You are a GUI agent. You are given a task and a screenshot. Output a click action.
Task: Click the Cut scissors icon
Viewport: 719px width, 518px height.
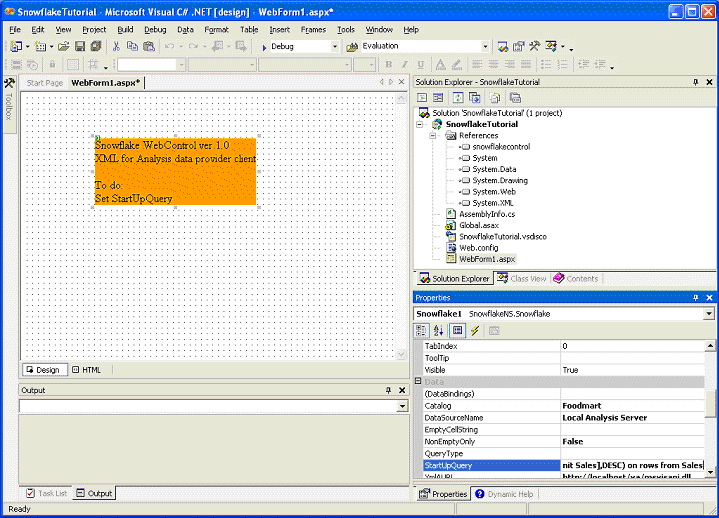(116, 46)
